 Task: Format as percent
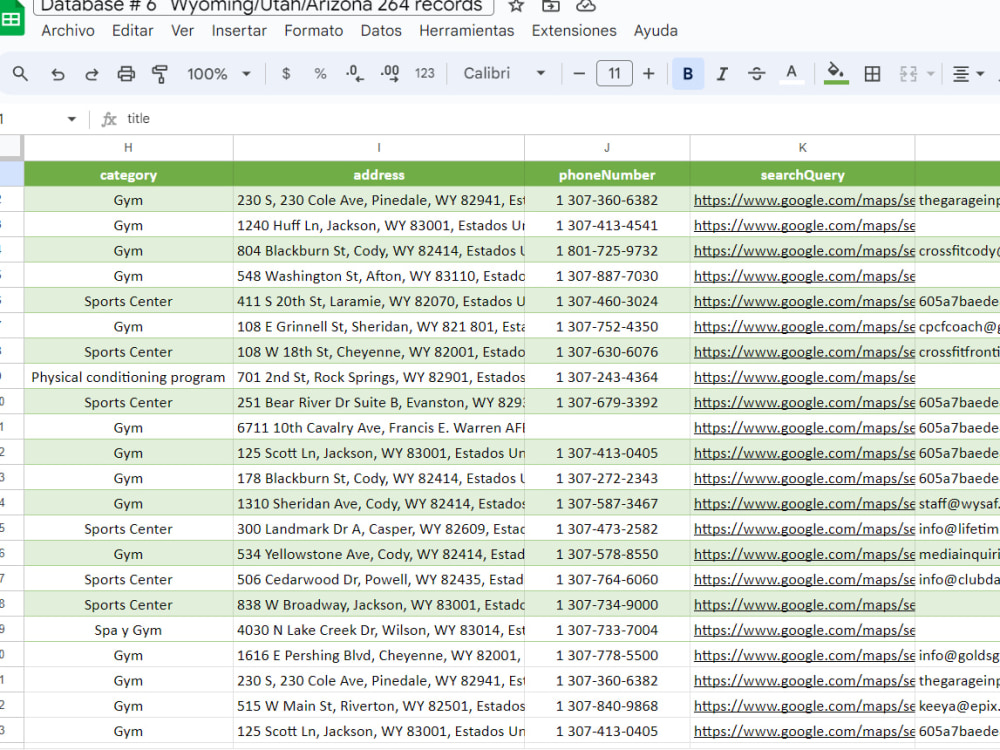coord(320,74)
